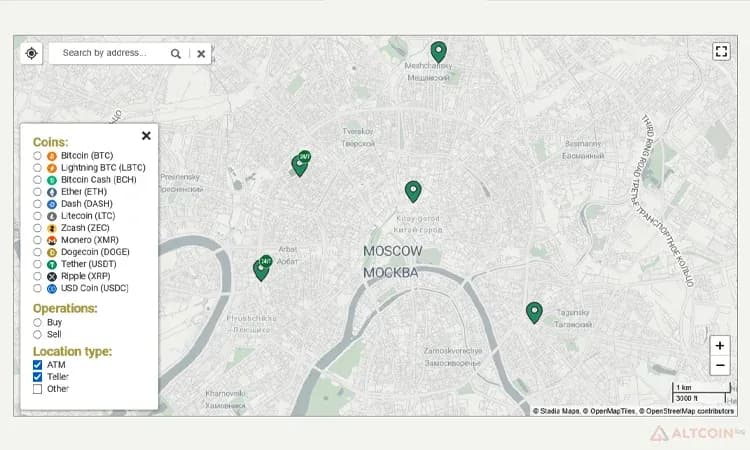Select the Ether (ETH) radio button
Viewport: 750px width, 450px height.
37,192
